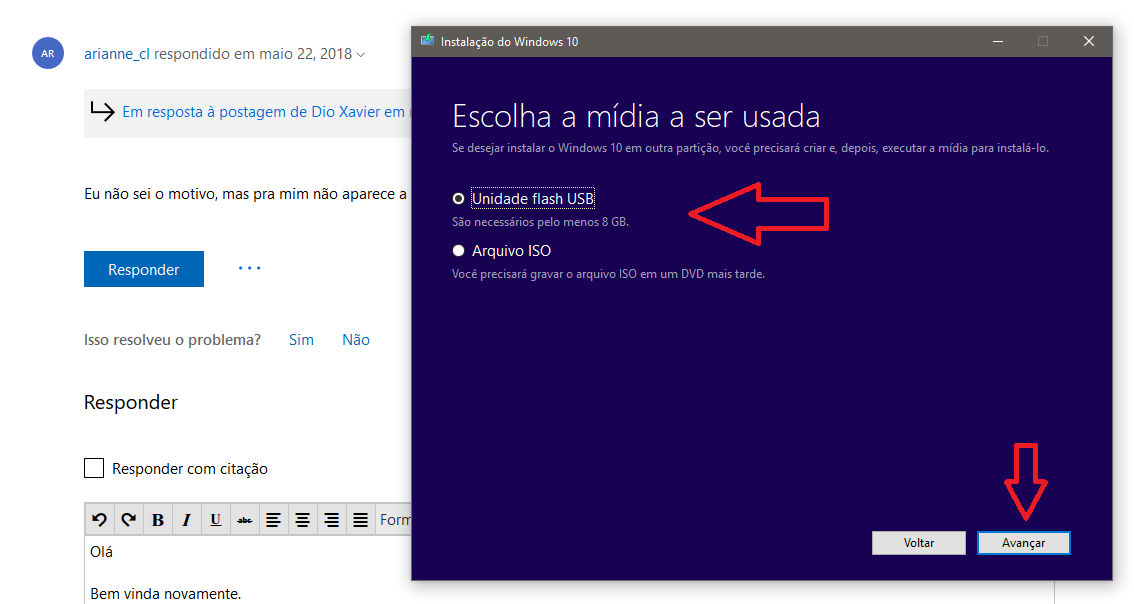Center align text in reply editor
Image resolution: width=1134 pixels, height=604 pixels.
[x=302, y=519]
